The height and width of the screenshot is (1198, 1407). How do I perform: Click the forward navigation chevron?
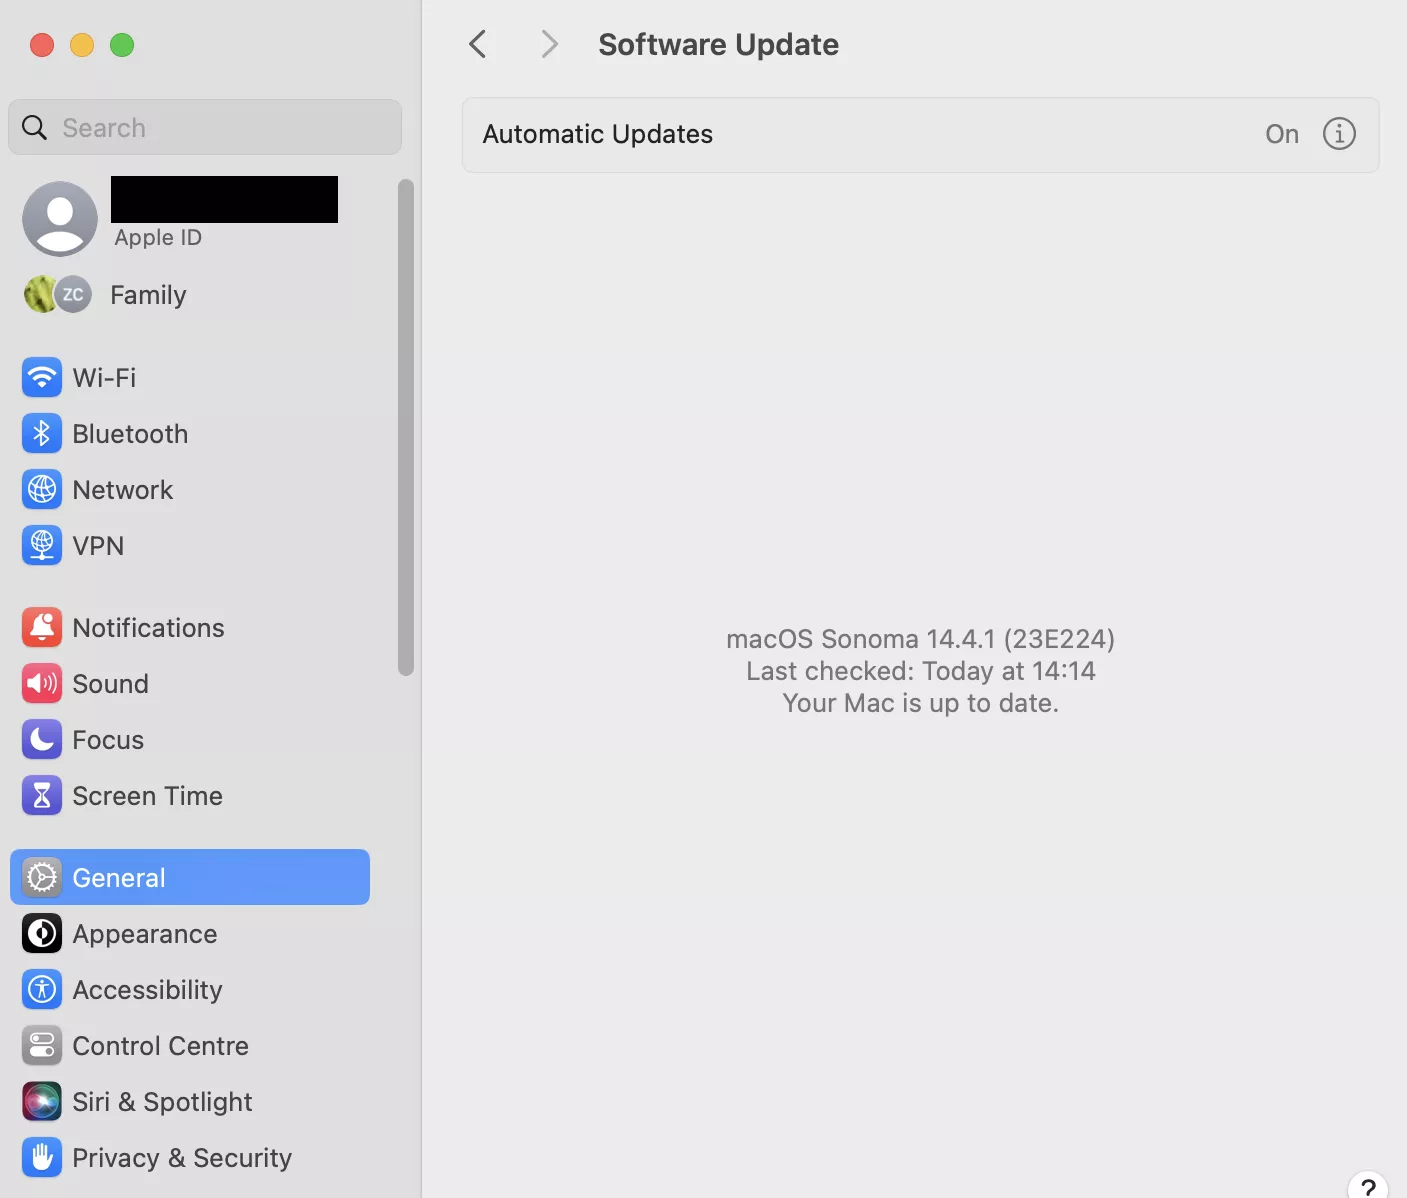(x=548, y=44)
